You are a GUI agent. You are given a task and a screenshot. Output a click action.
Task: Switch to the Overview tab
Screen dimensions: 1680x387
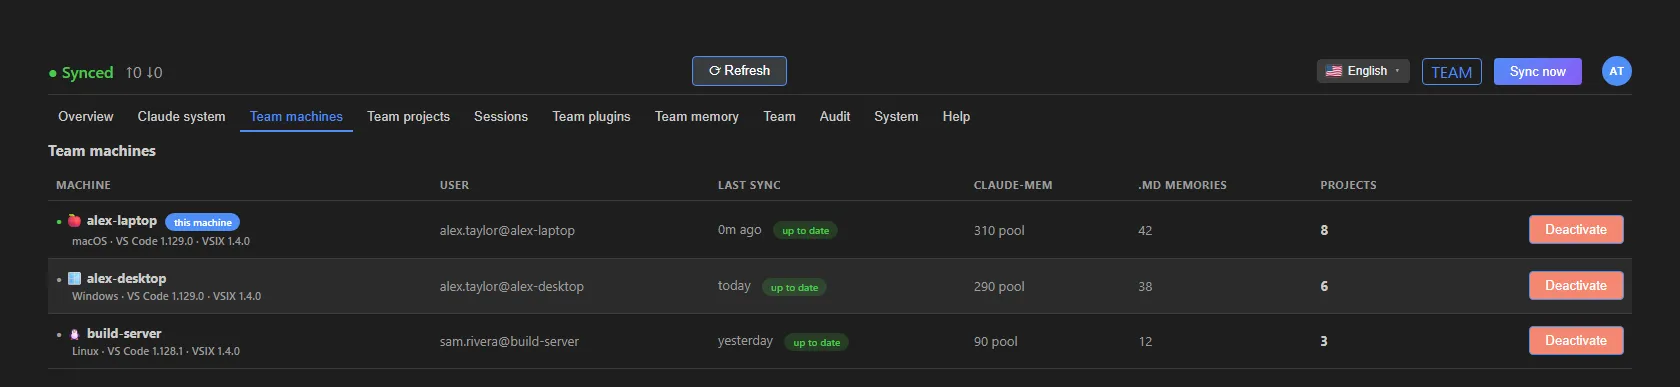click(86, 116)
